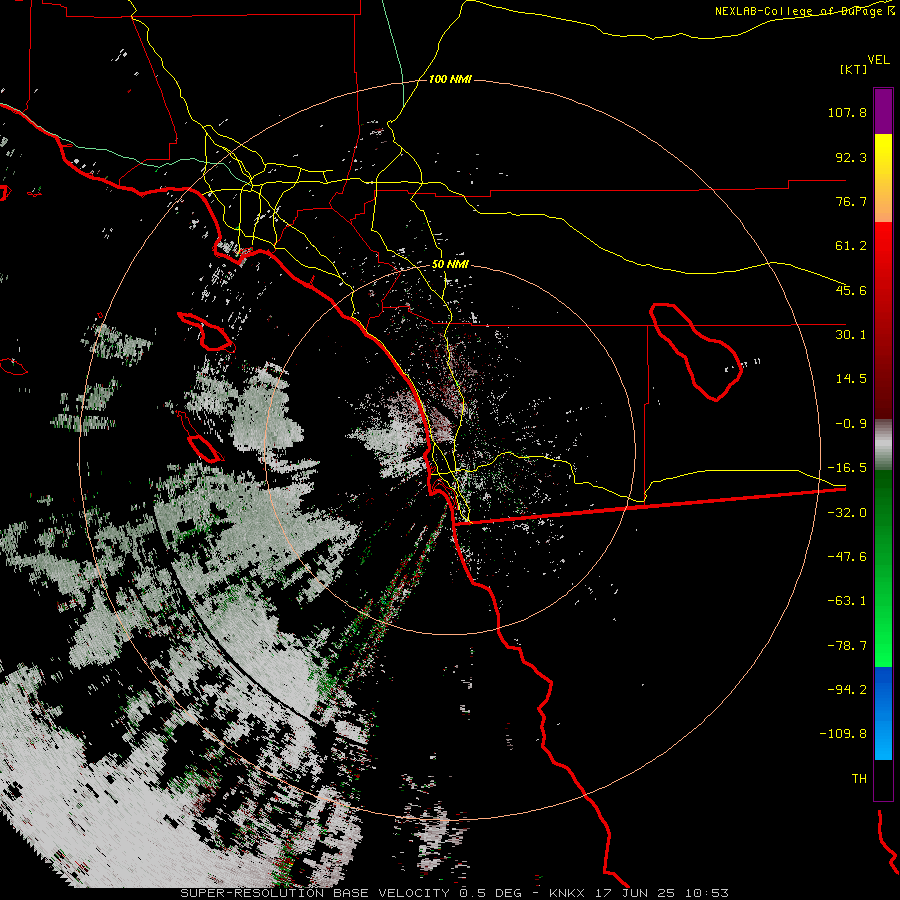This screenshot has height=900, width=900.
Task: Click the 61.2 legend value
Action: click(851, 246)
